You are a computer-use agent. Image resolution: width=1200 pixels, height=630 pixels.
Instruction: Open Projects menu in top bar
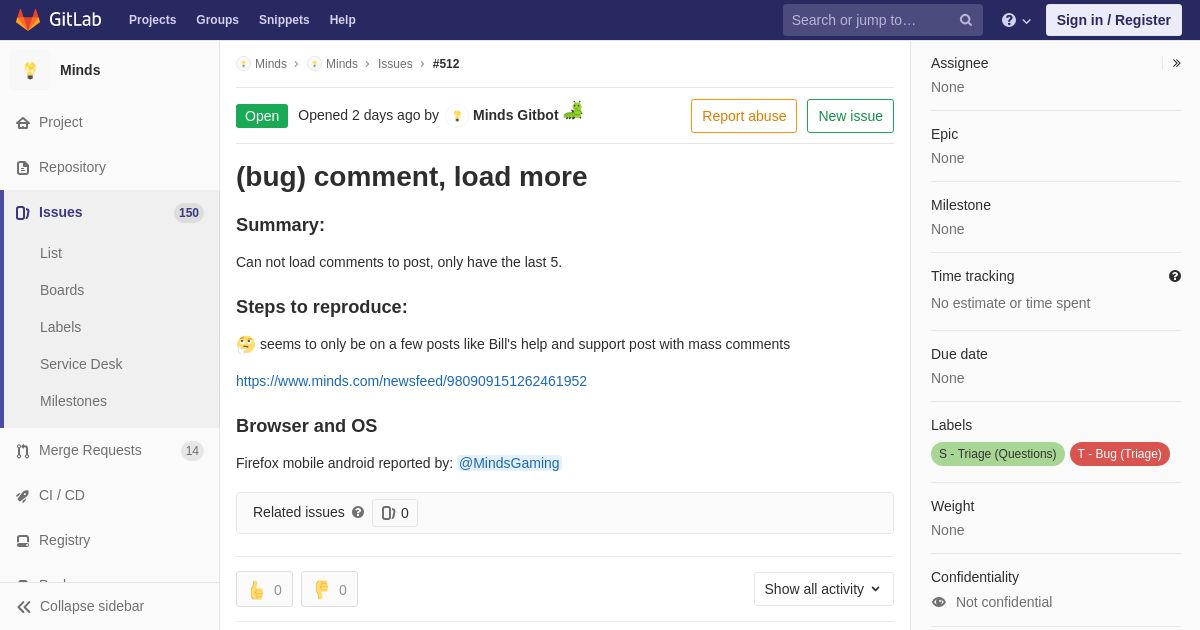[x=152, y=20]
